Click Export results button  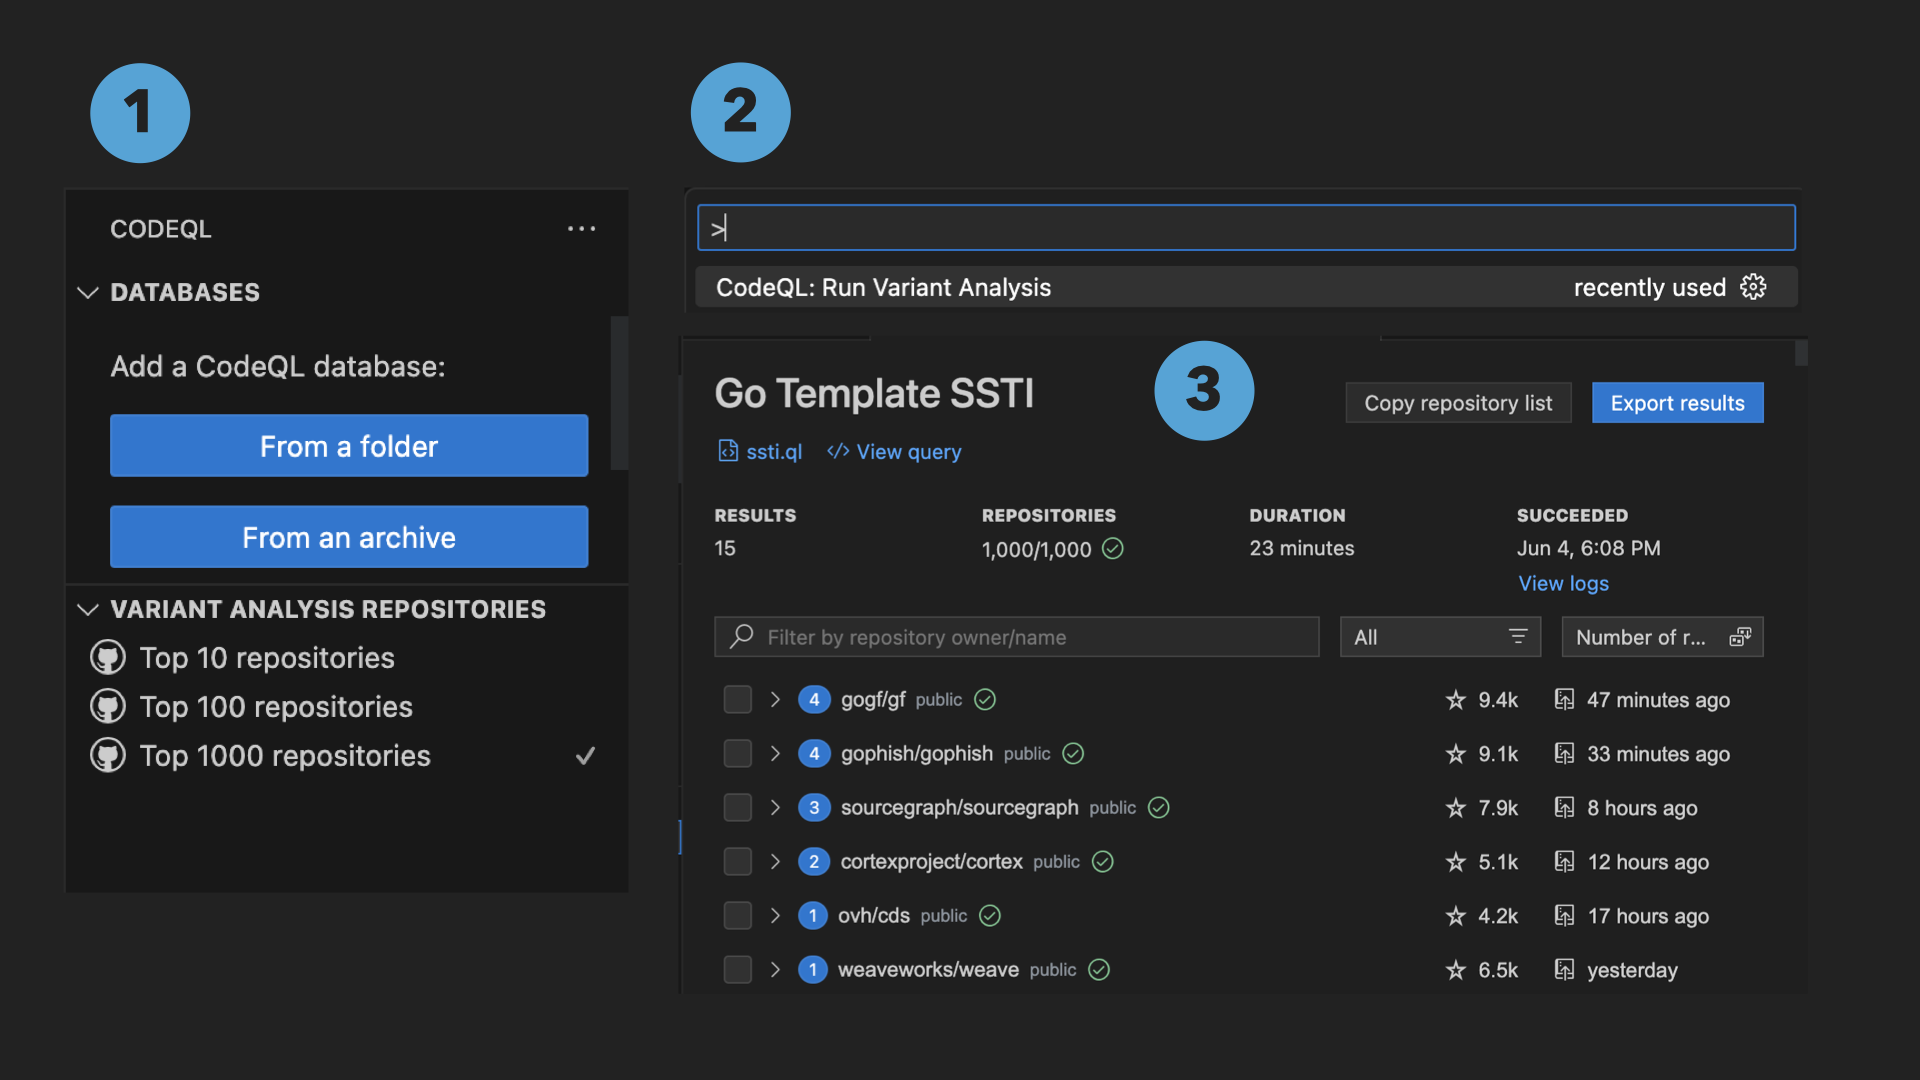1677,403
